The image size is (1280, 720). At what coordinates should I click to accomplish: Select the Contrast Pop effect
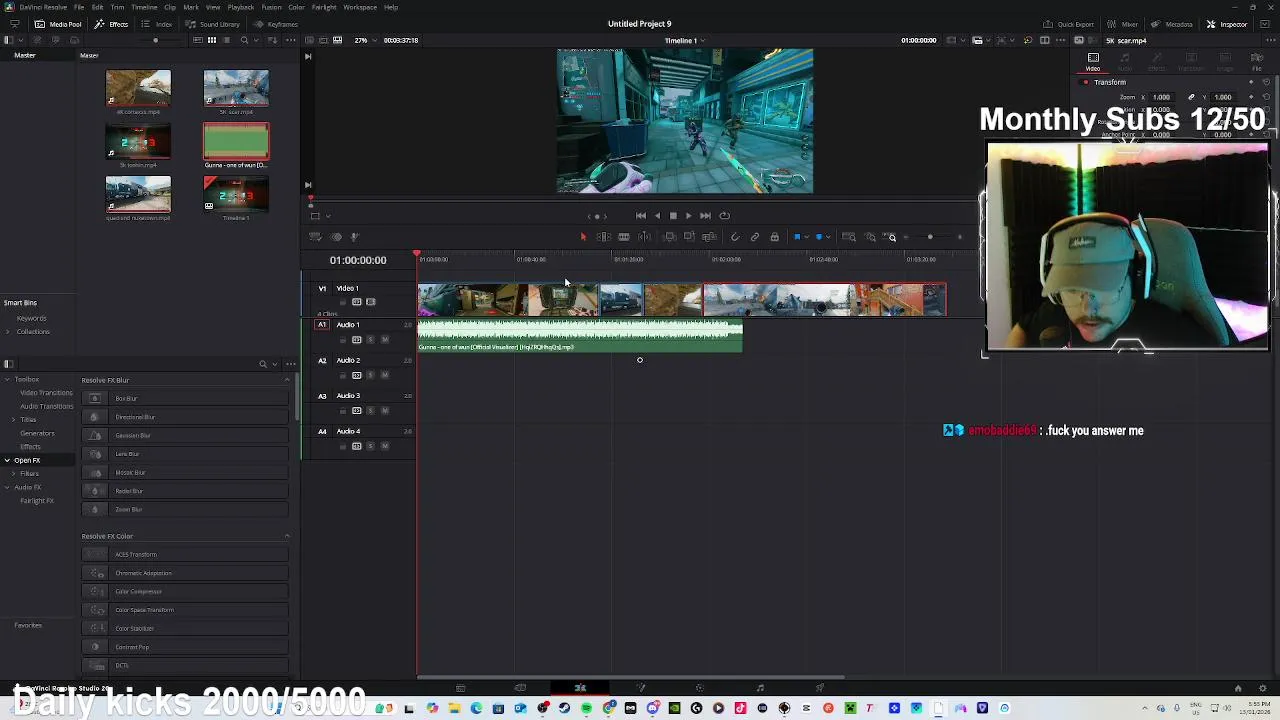point(185,647)
